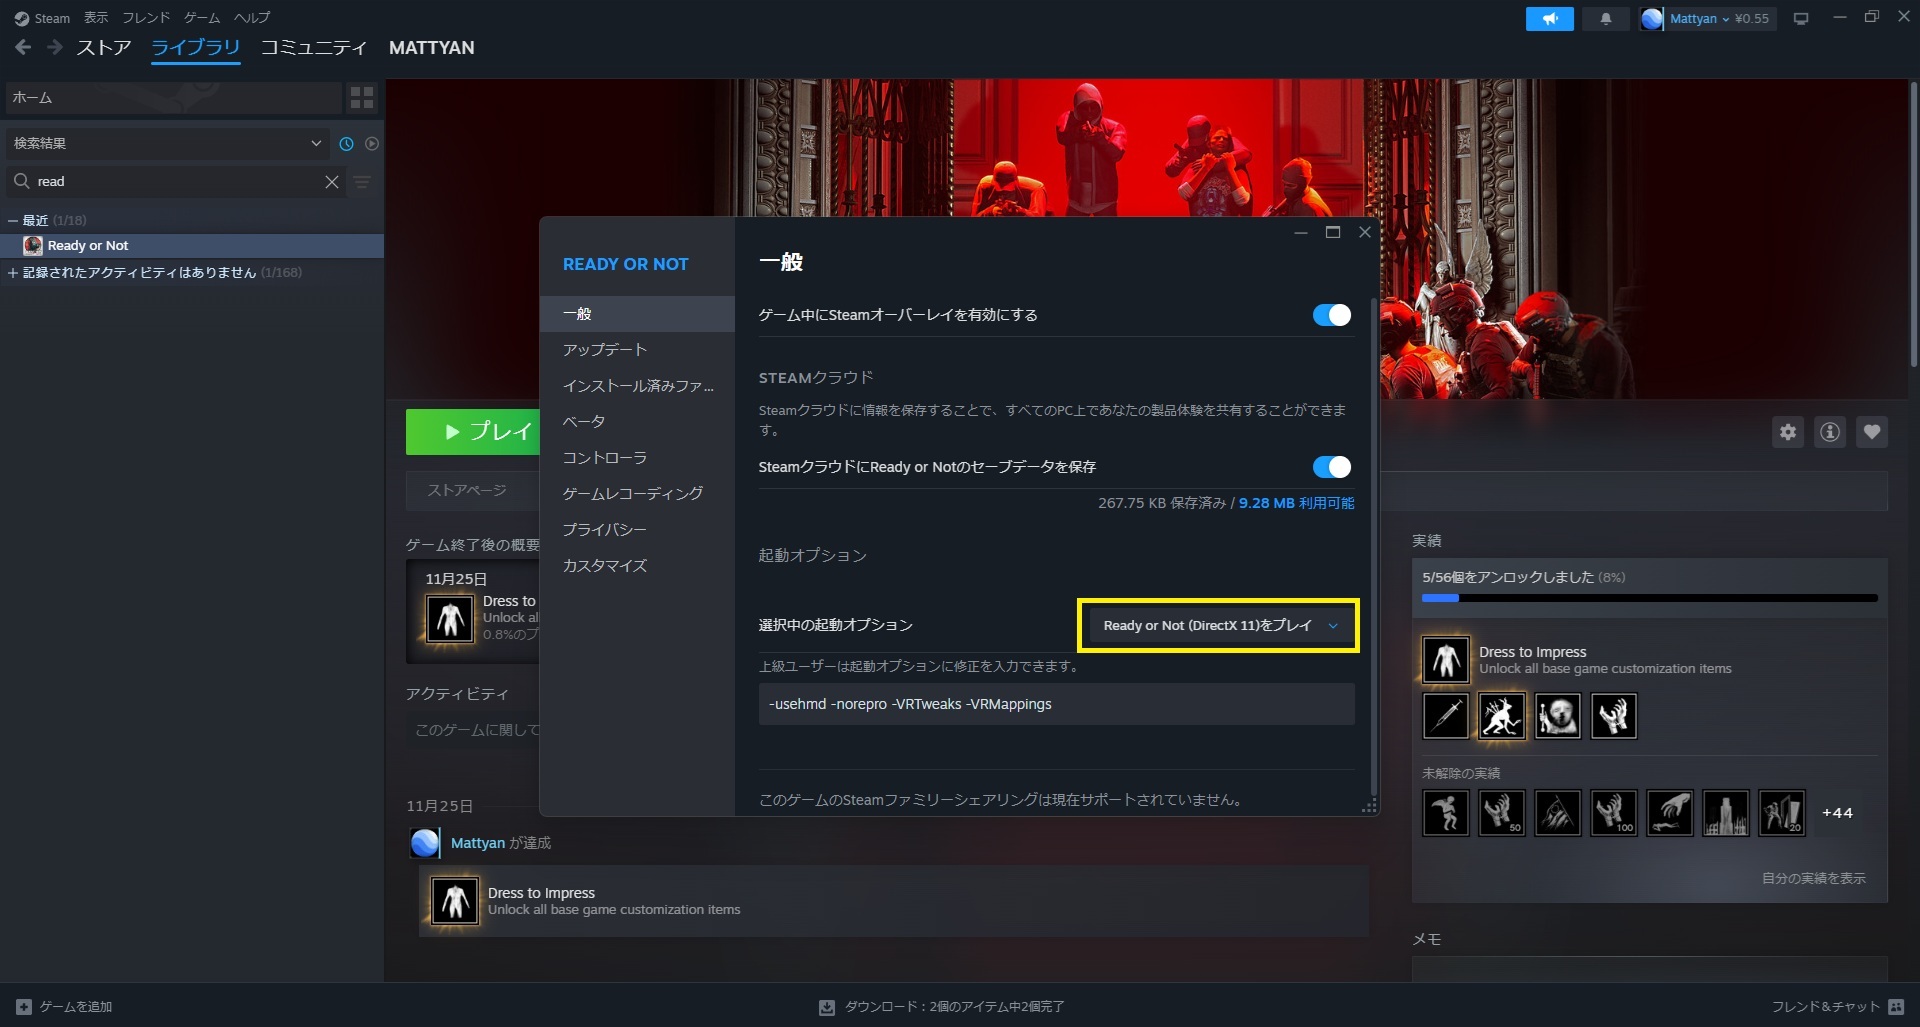Toggle Steam Cloud save data switch
Image resolution: width=1920 pixels, height=1027 pixels.
1331,467
